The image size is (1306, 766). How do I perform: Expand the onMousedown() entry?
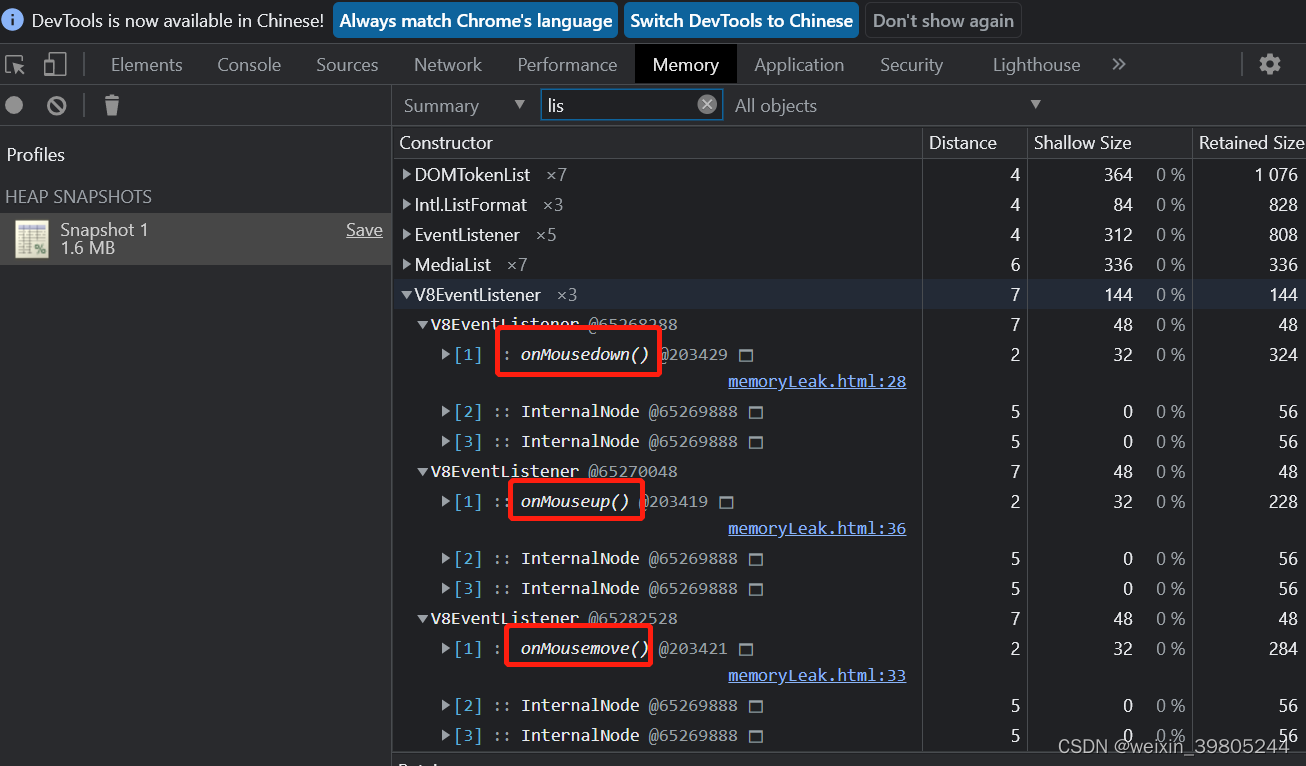point(446,355)
